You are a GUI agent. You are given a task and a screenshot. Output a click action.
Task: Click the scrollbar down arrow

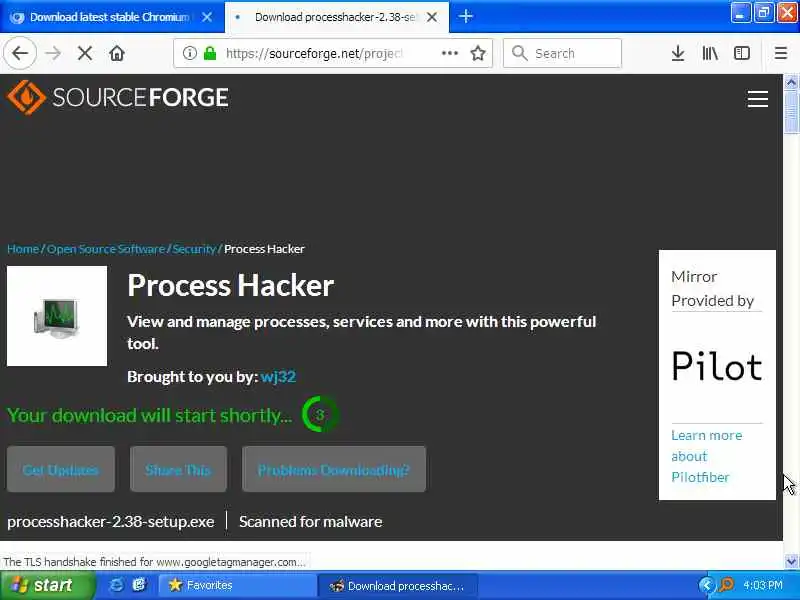(x=791, y=561)
